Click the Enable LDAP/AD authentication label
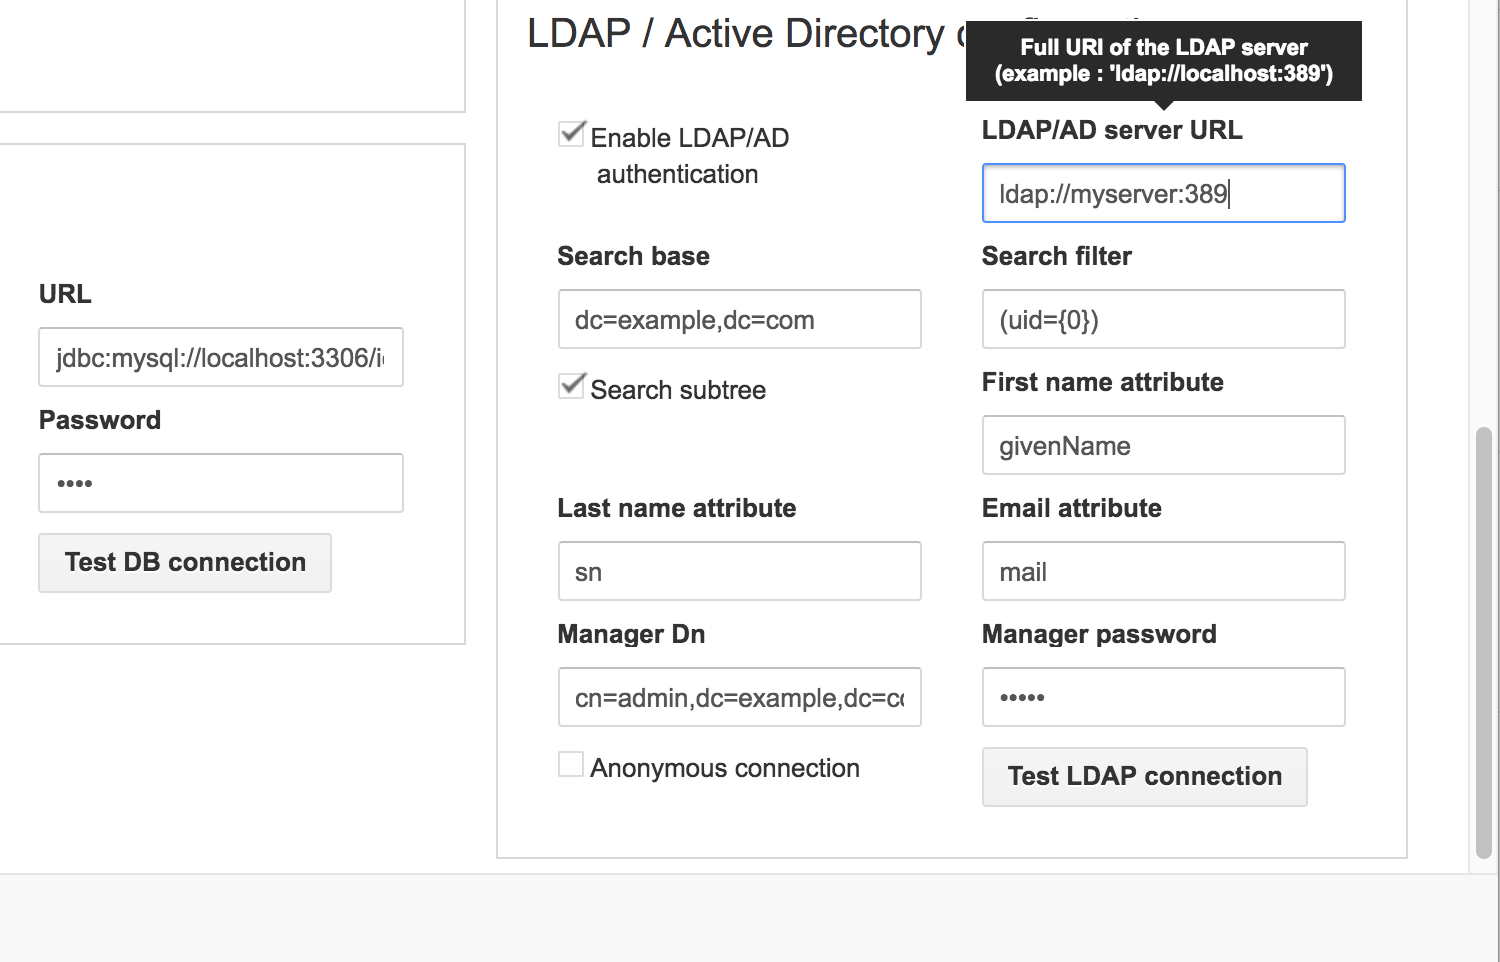 point(690,155)
